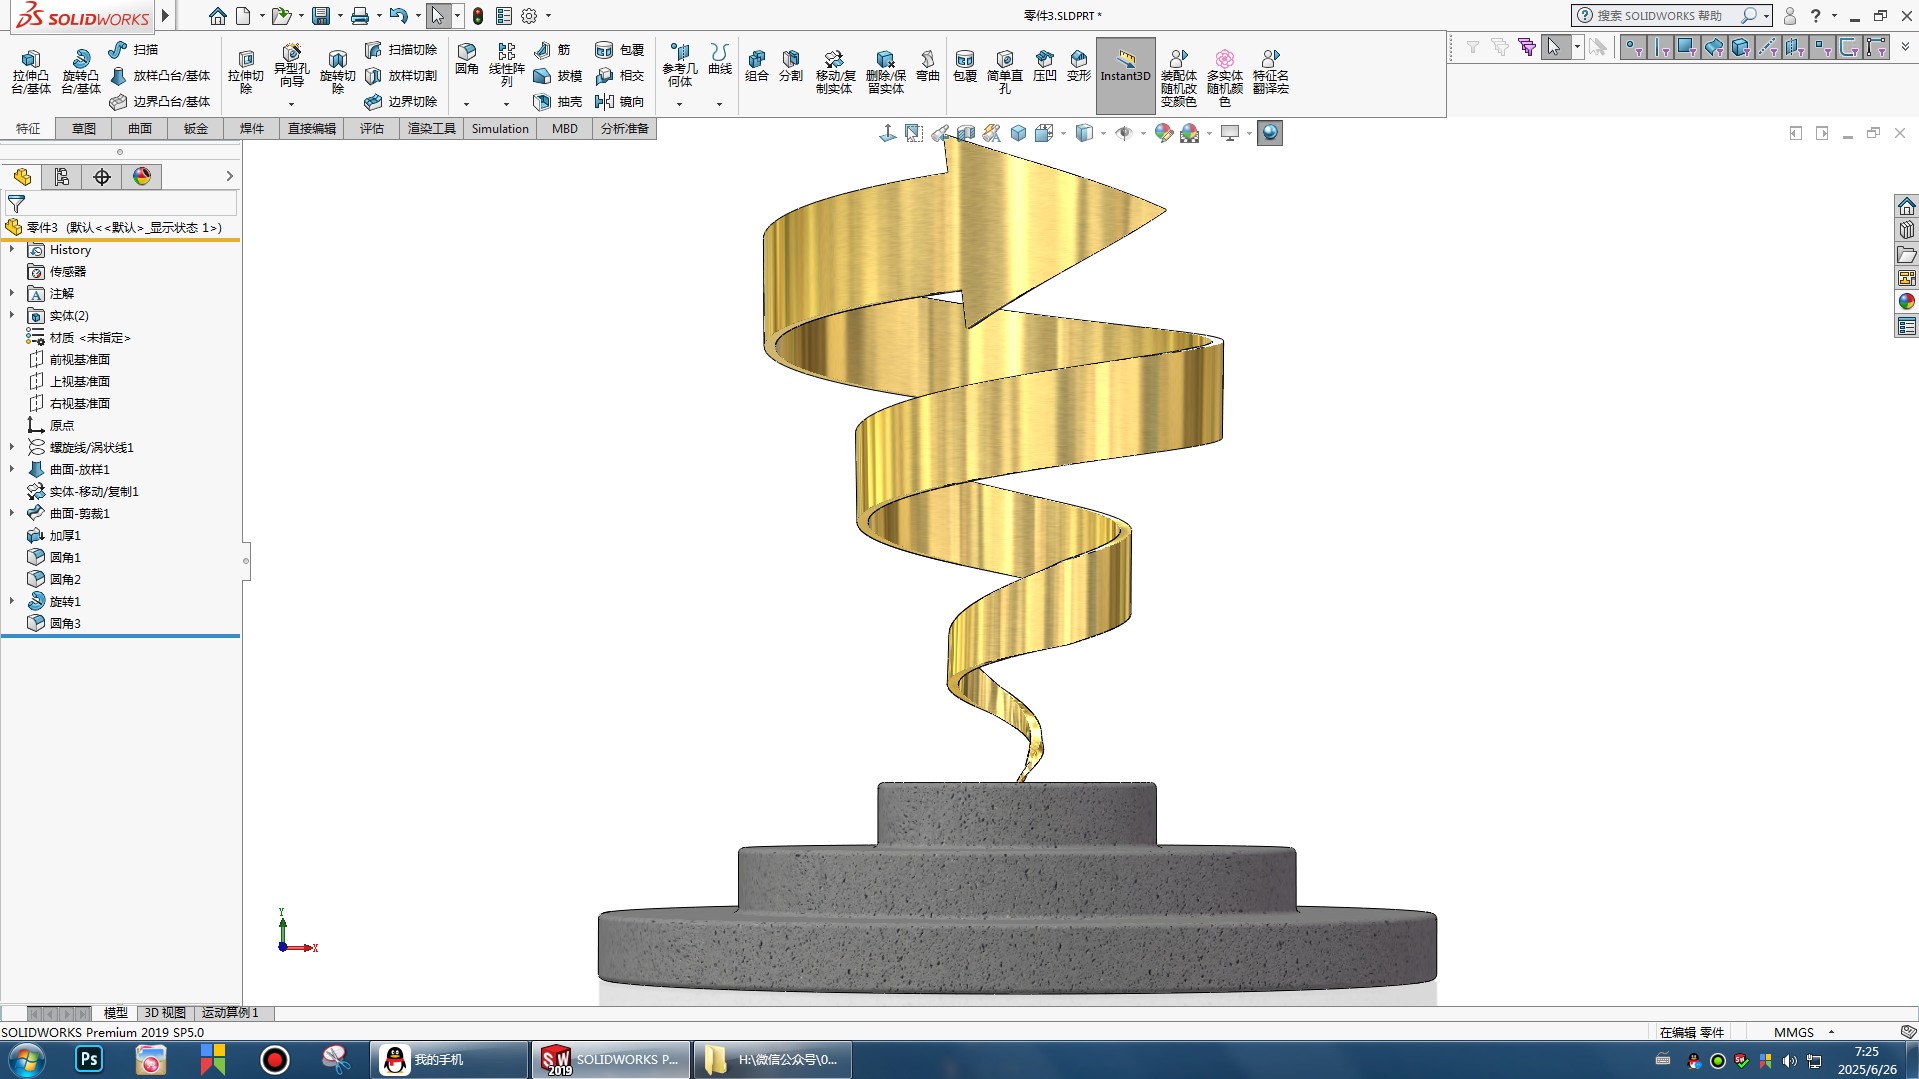1919x1079 pixels.
Task: Expand the 实体(2) solid bodies node
Action: tap(12, 315)
